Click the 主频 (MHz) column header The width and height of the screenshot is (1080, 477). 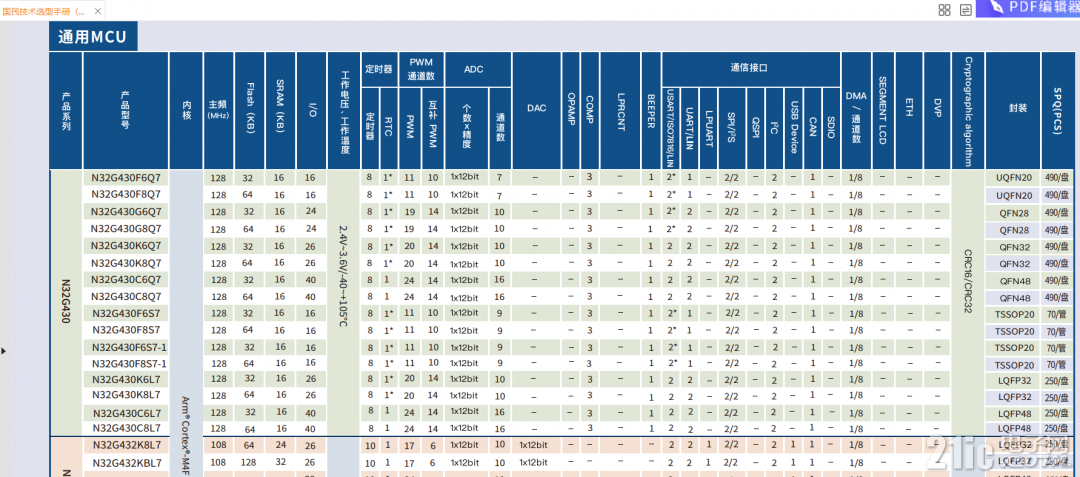tap(219, 110)
